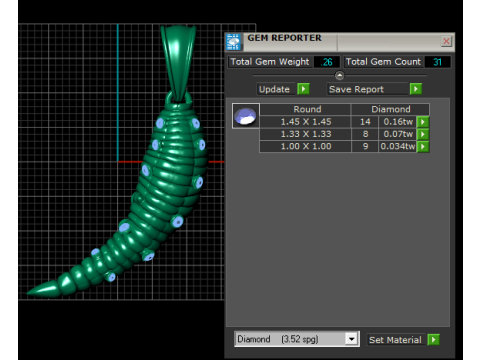Collapse the panel with the round arrow toggle
480x360 pixels.
pyautogui.click(x=339, y=76)
